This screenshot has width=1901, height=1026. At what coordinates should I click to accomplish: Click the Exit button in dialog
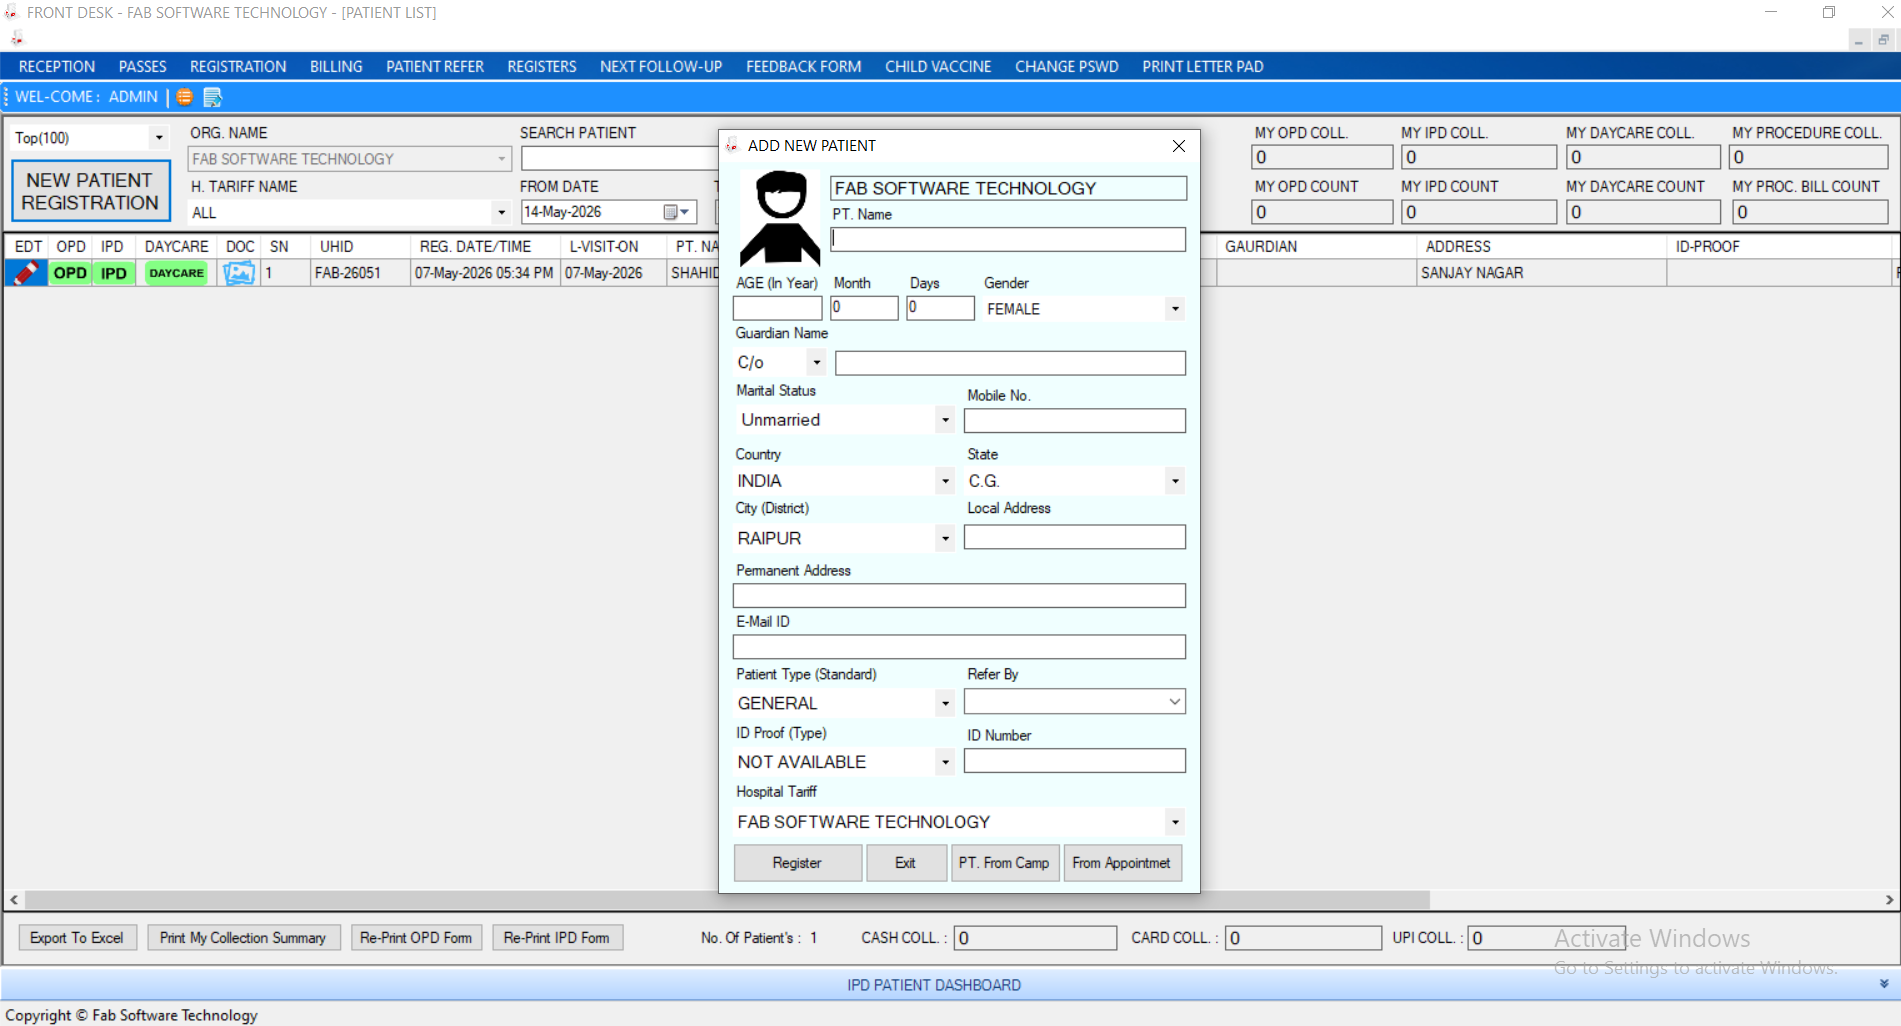pos(905,863)
